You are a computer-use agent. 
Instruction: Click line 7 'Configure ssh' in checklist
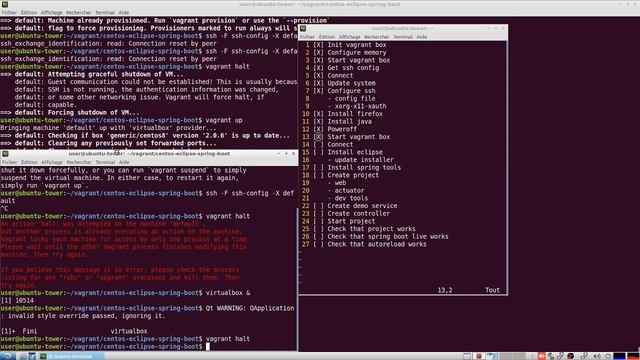pos(351,91)
